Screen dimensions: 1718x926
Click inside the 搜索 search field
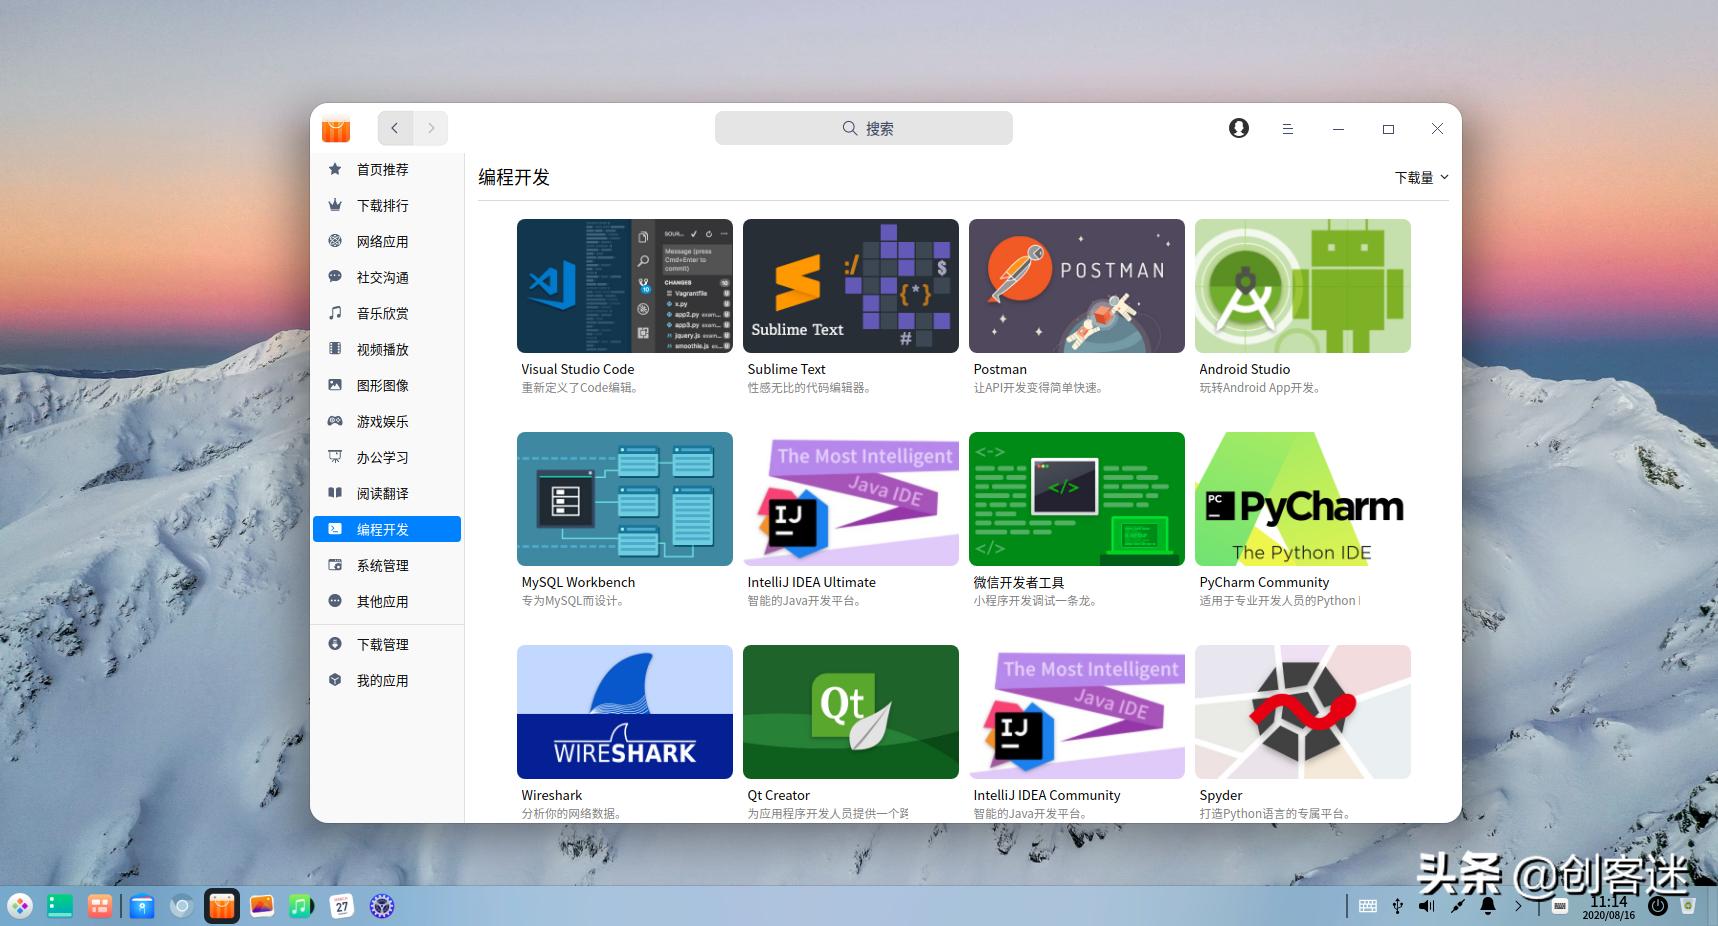863,128
